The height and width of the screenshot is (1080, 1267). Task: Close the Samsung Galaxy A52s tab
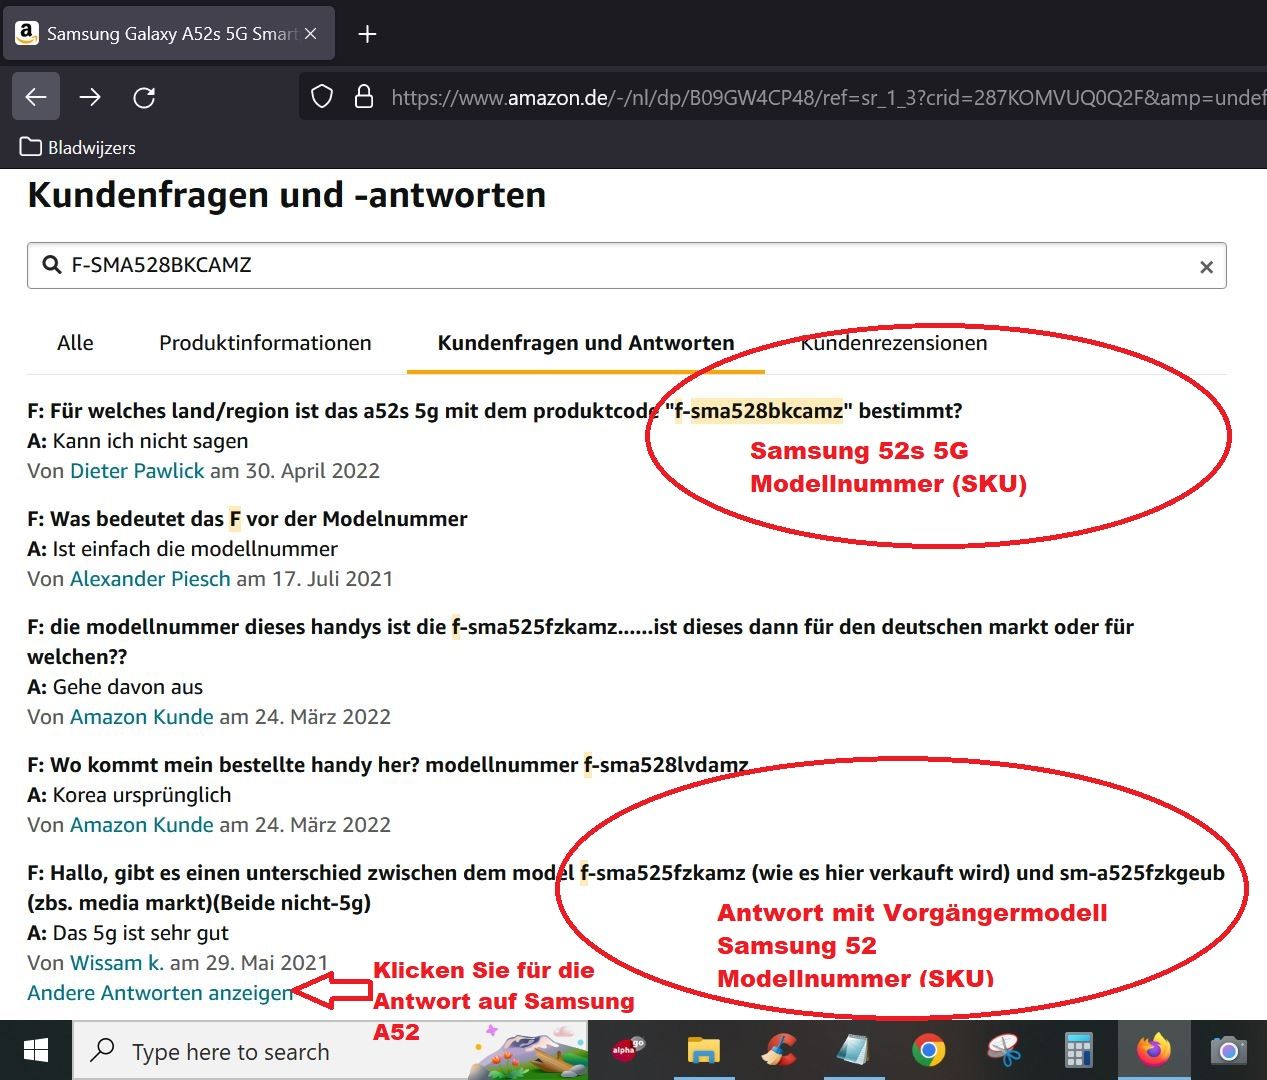[x=311, y=34]
